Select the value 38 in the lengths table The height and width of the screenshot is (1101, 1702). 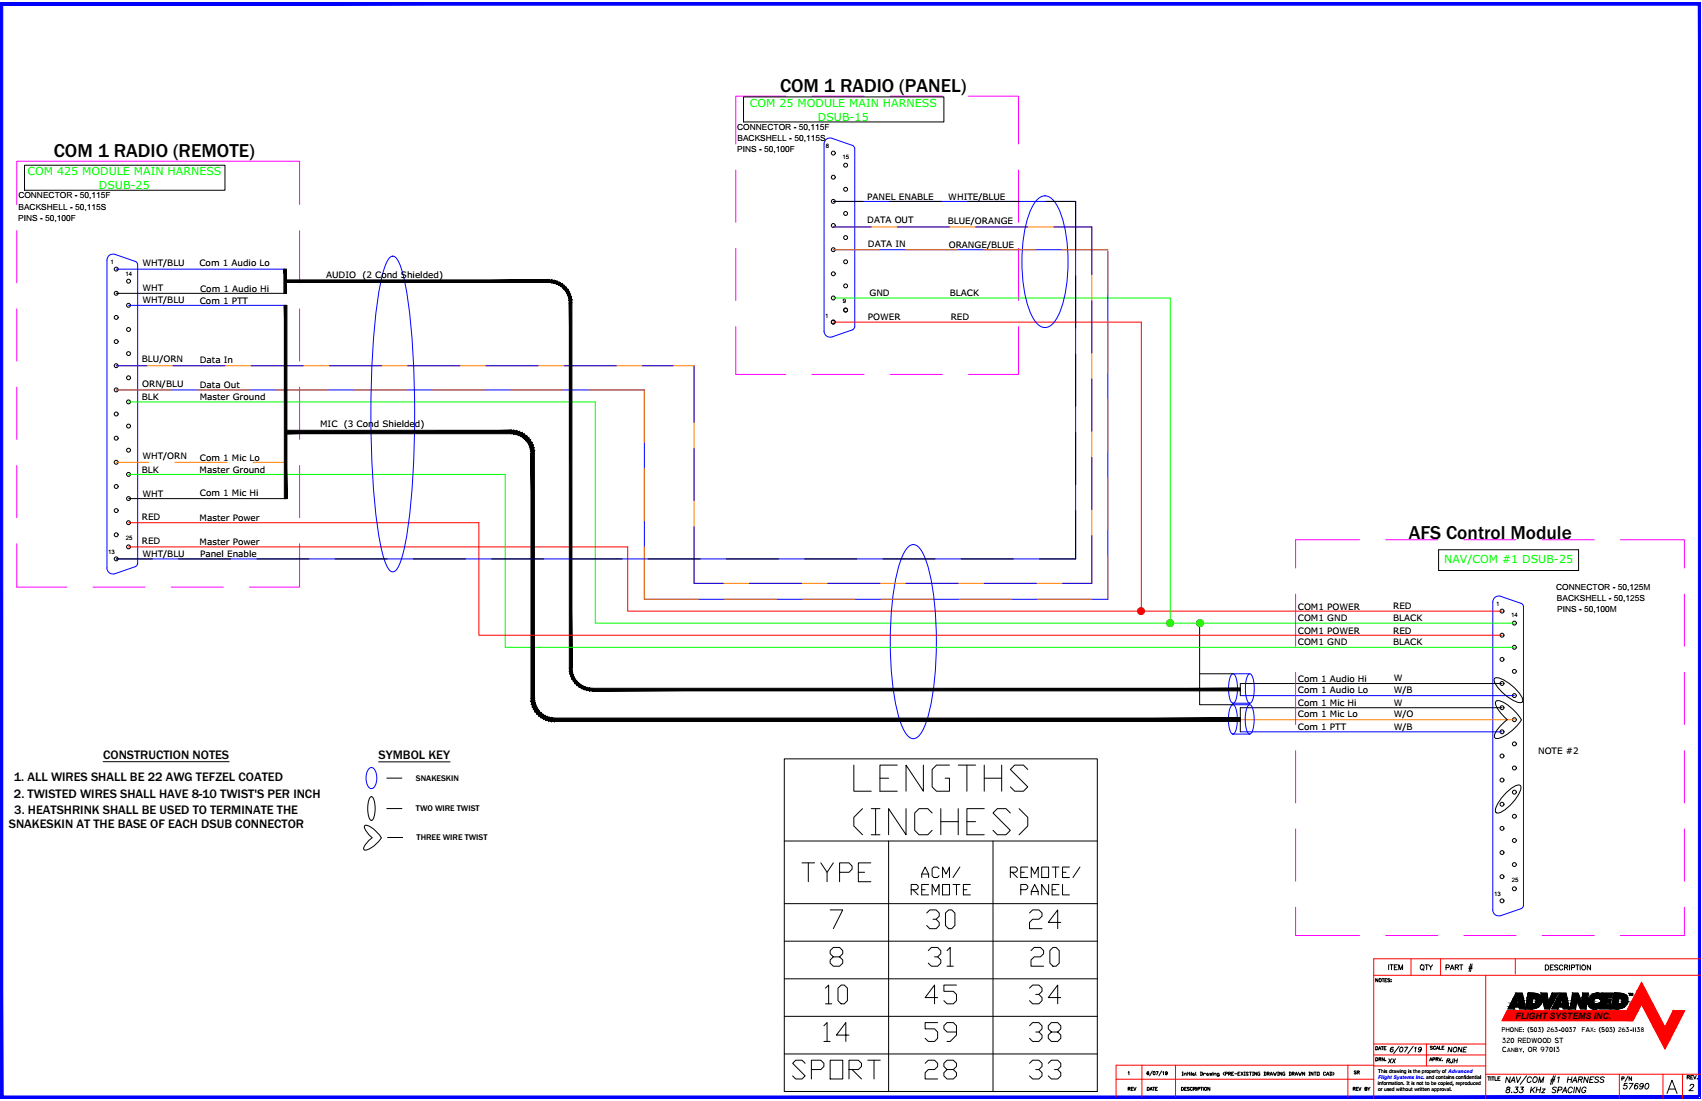pos(1045,1032)
